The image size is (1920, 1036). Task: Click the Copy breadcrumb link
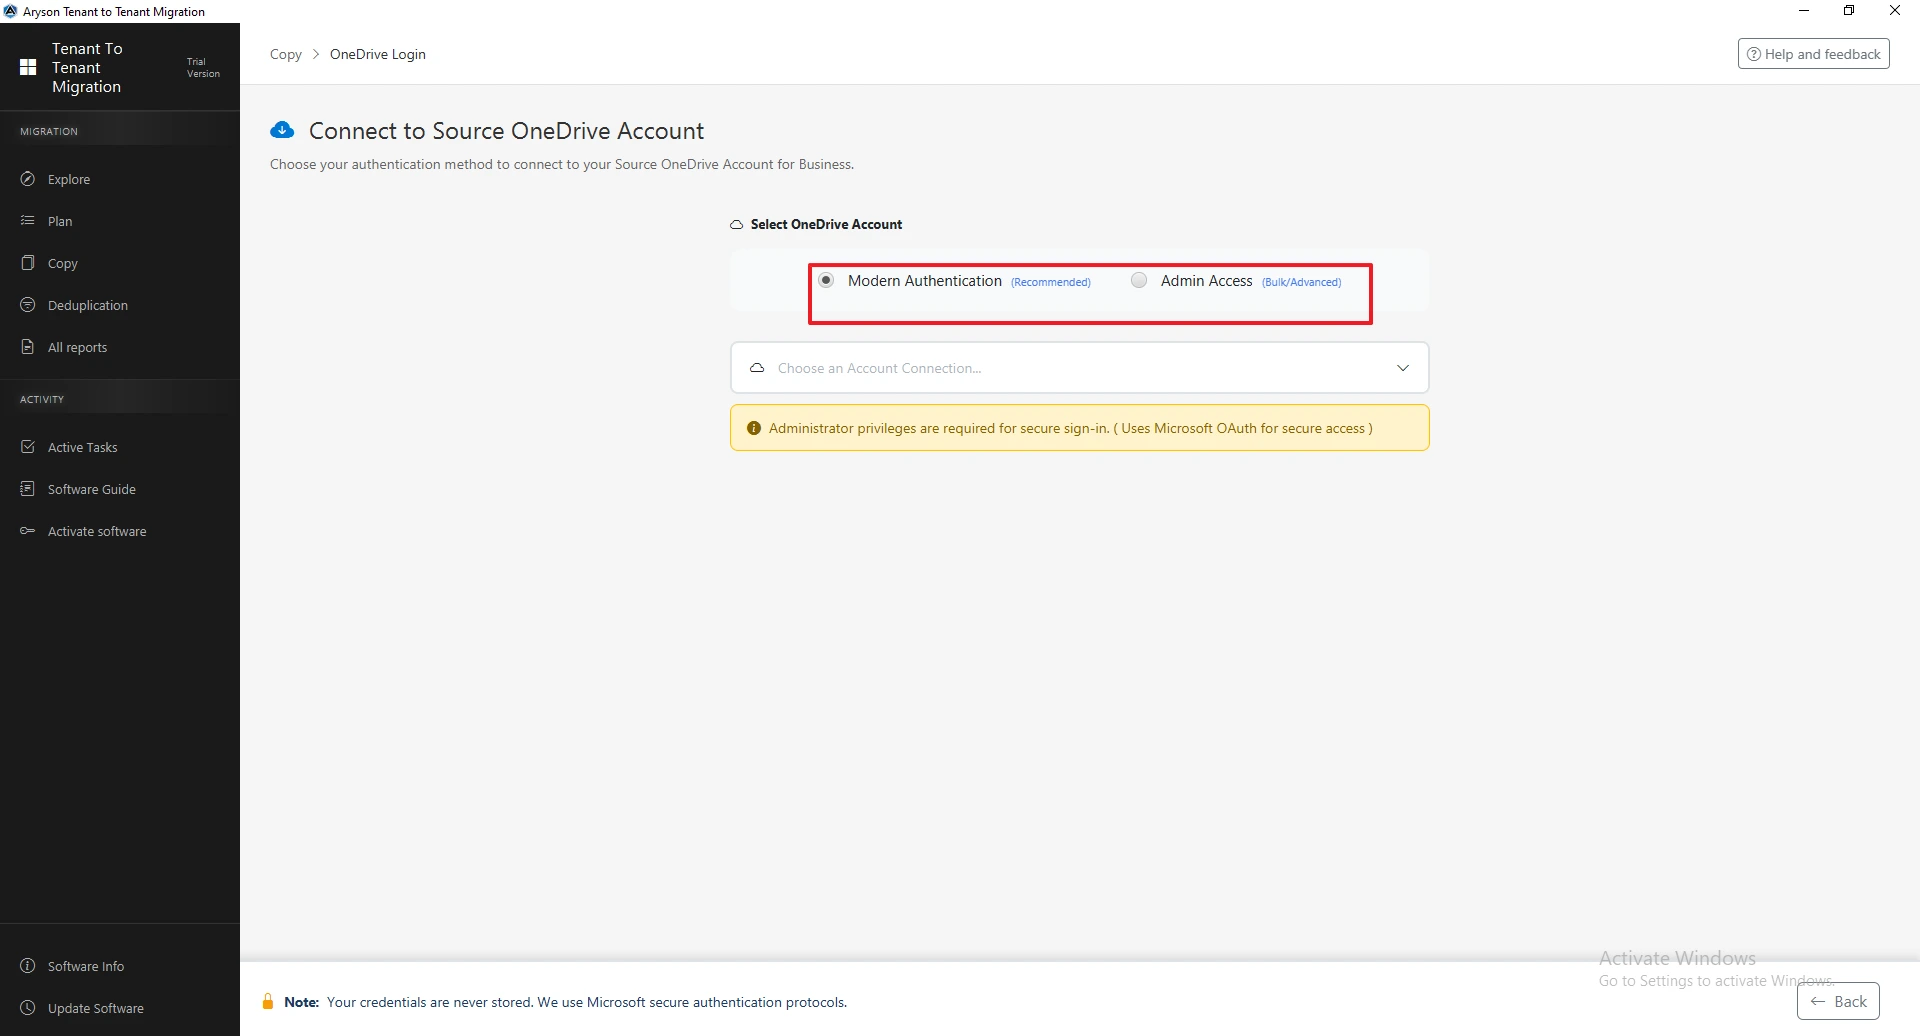[286, 54]
